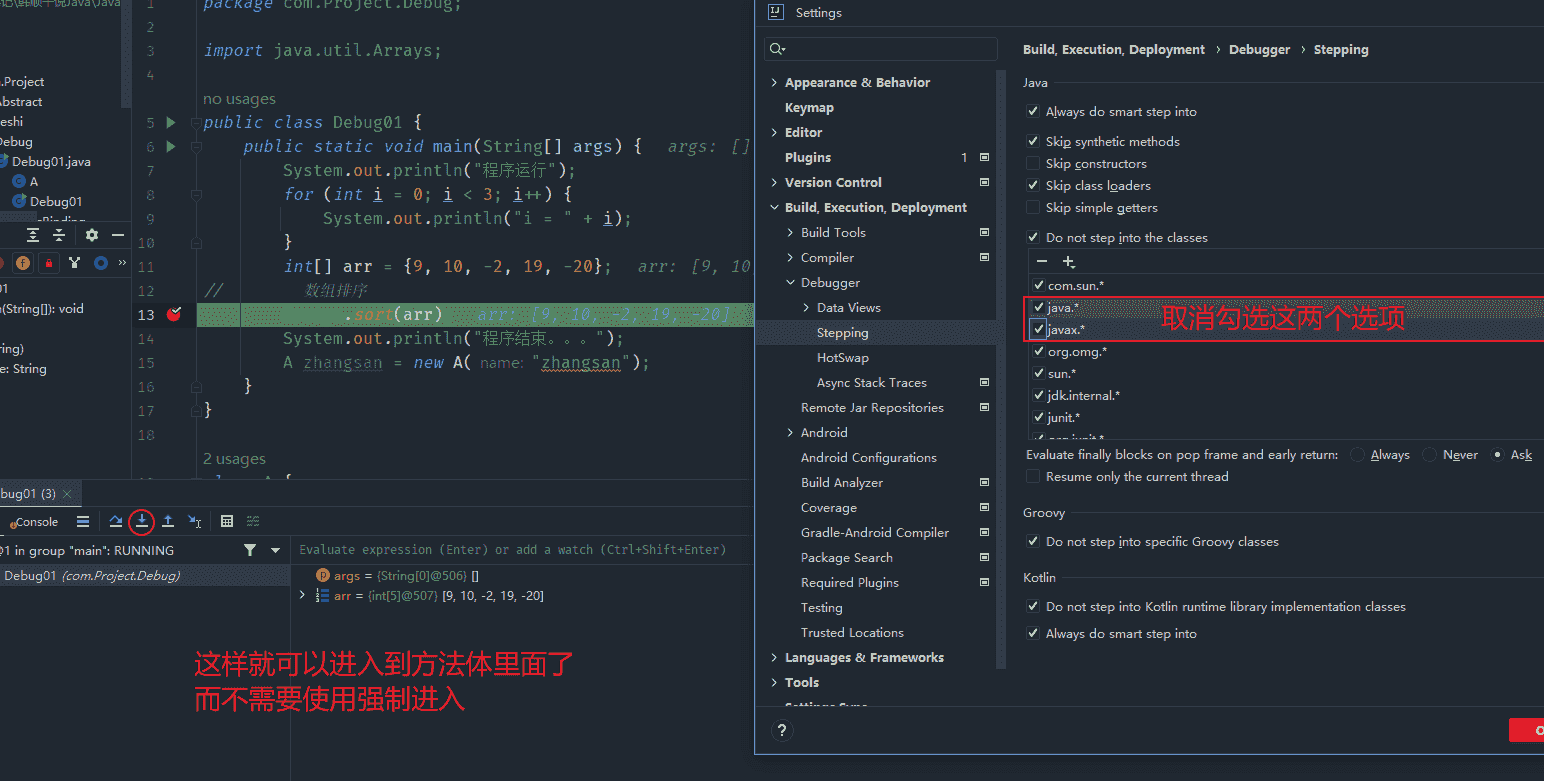Viewport: 1544px width, 781px height.
Task: Uncheck the javax.* class filter
Action: tap(1039, 329)
